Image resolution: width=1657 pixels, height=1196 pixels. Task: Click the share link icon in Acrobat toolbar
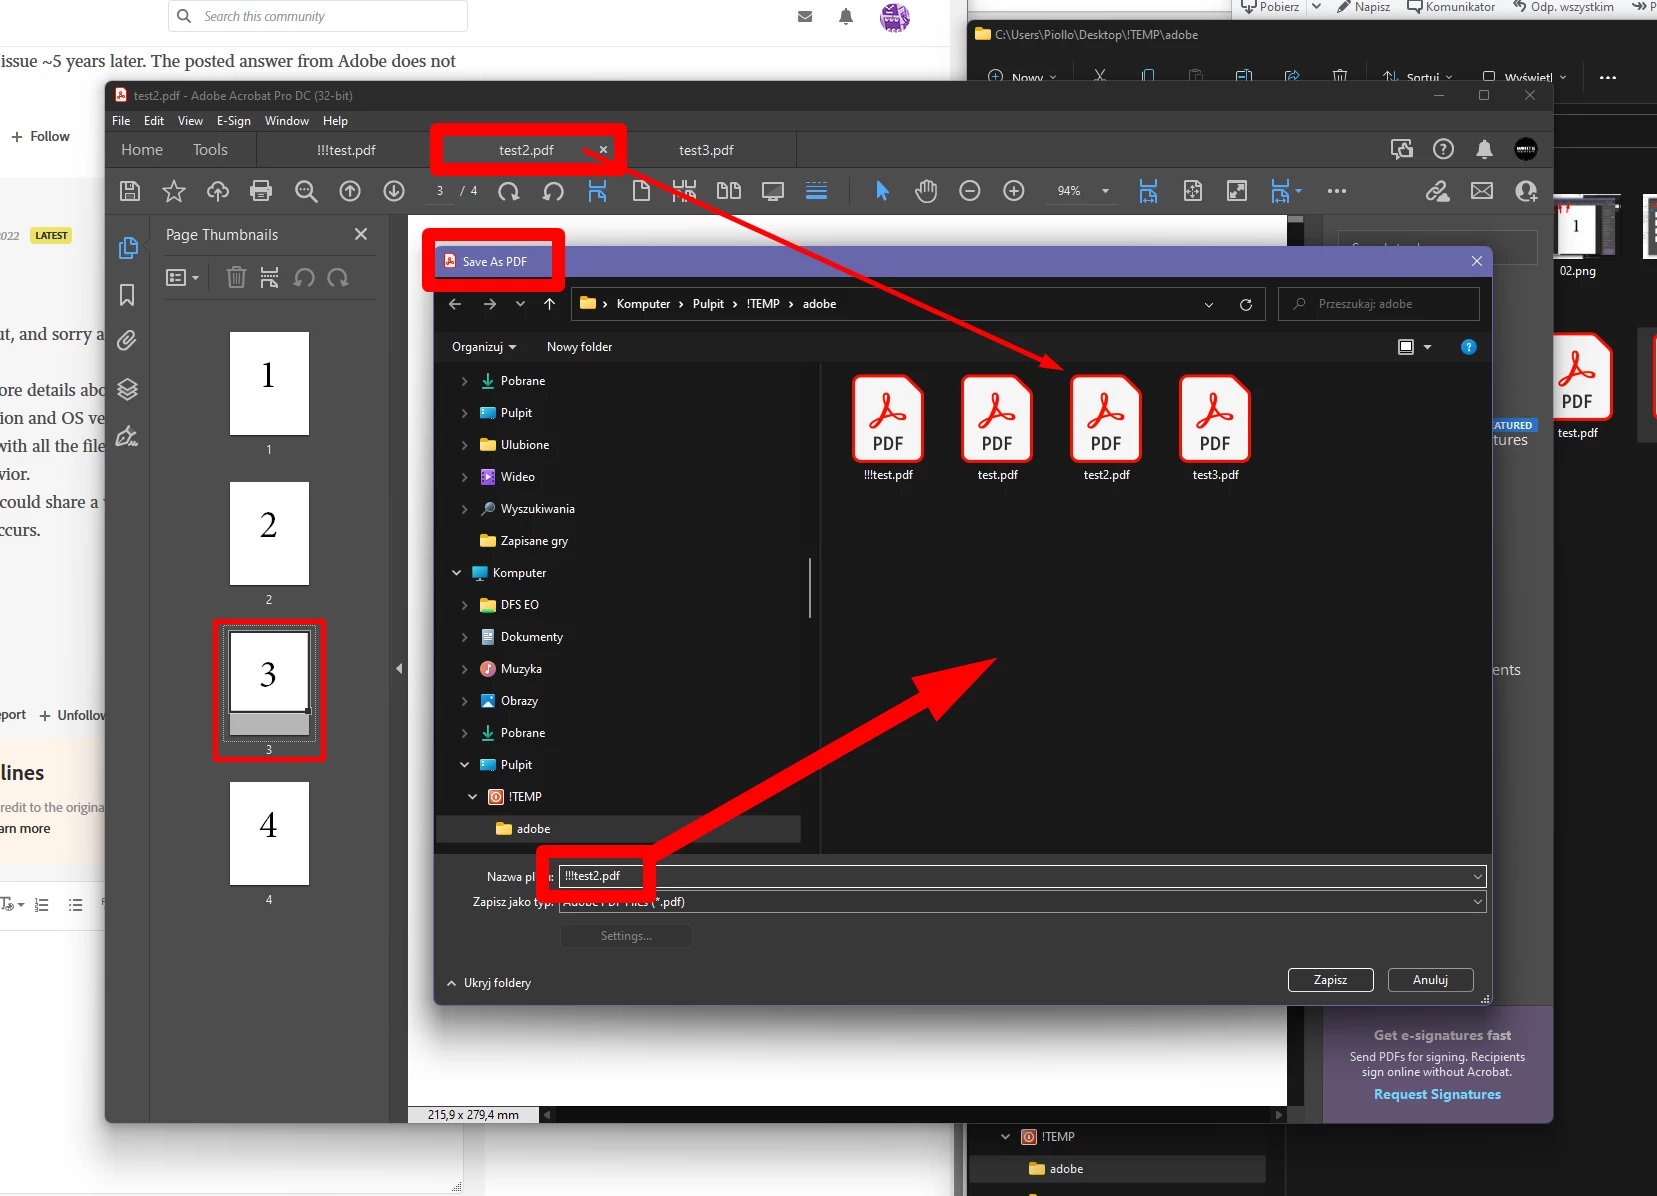tap(1438, 191)
